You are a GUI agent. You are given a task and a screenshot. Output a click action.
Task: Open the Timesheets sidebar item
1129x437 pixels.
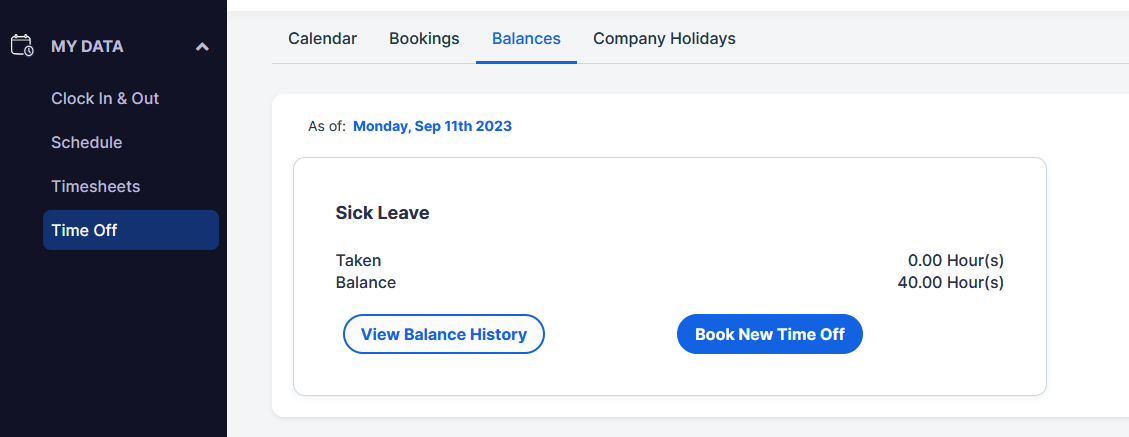96,186
